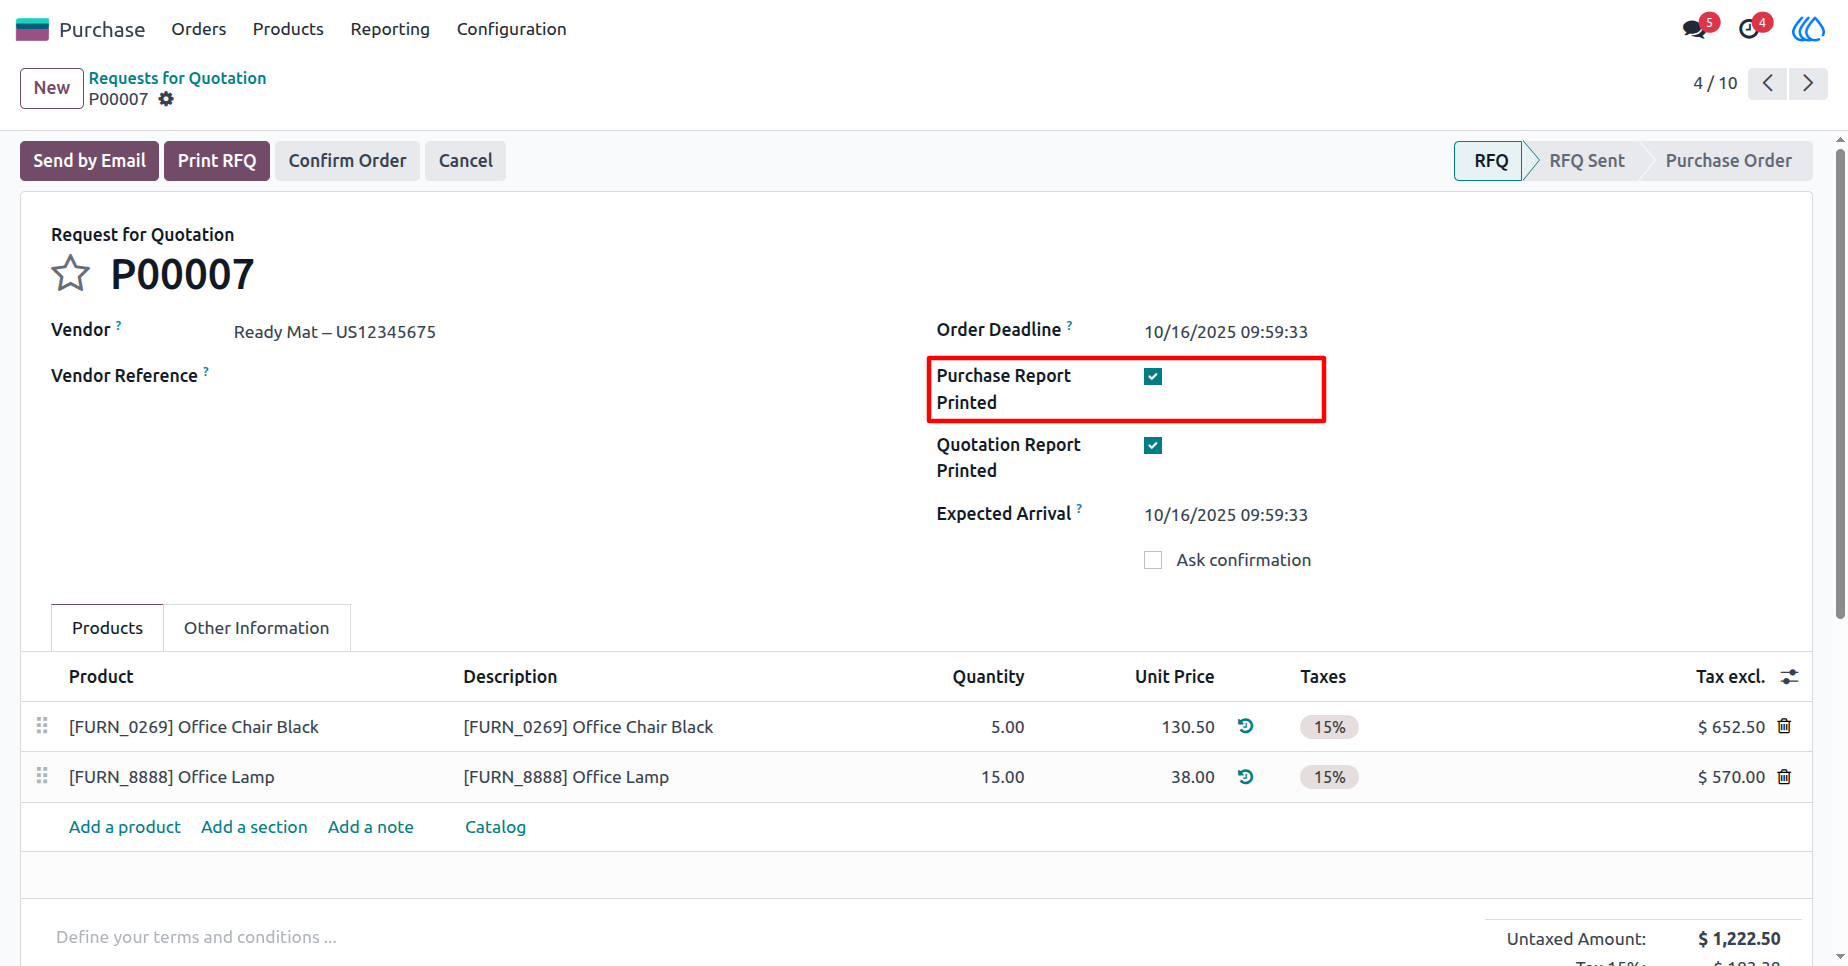Open the Orders menu
This screenshot has width=1848, height=966.
click(x=198, y=29)
